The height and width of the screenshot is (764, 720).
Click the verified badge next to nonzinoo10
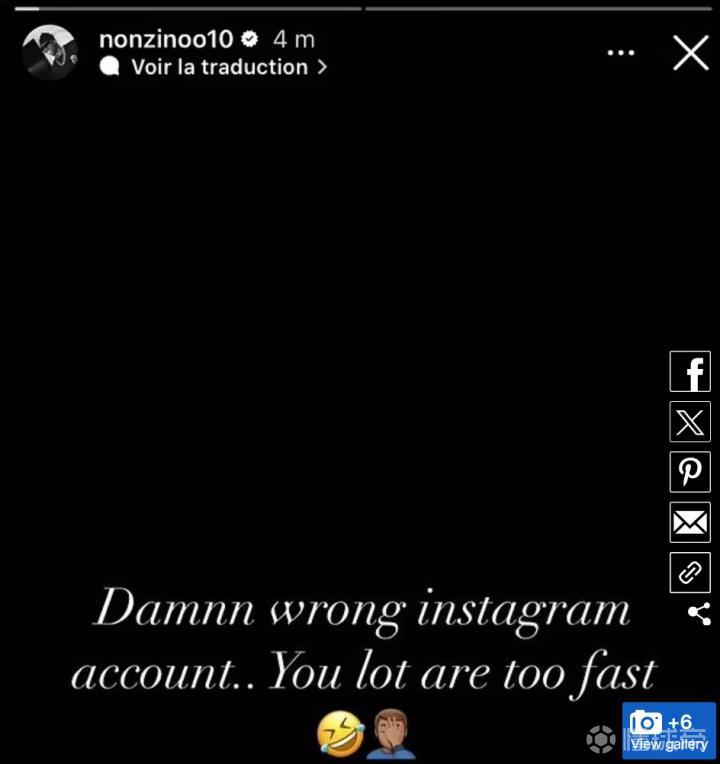coord(249,39)
